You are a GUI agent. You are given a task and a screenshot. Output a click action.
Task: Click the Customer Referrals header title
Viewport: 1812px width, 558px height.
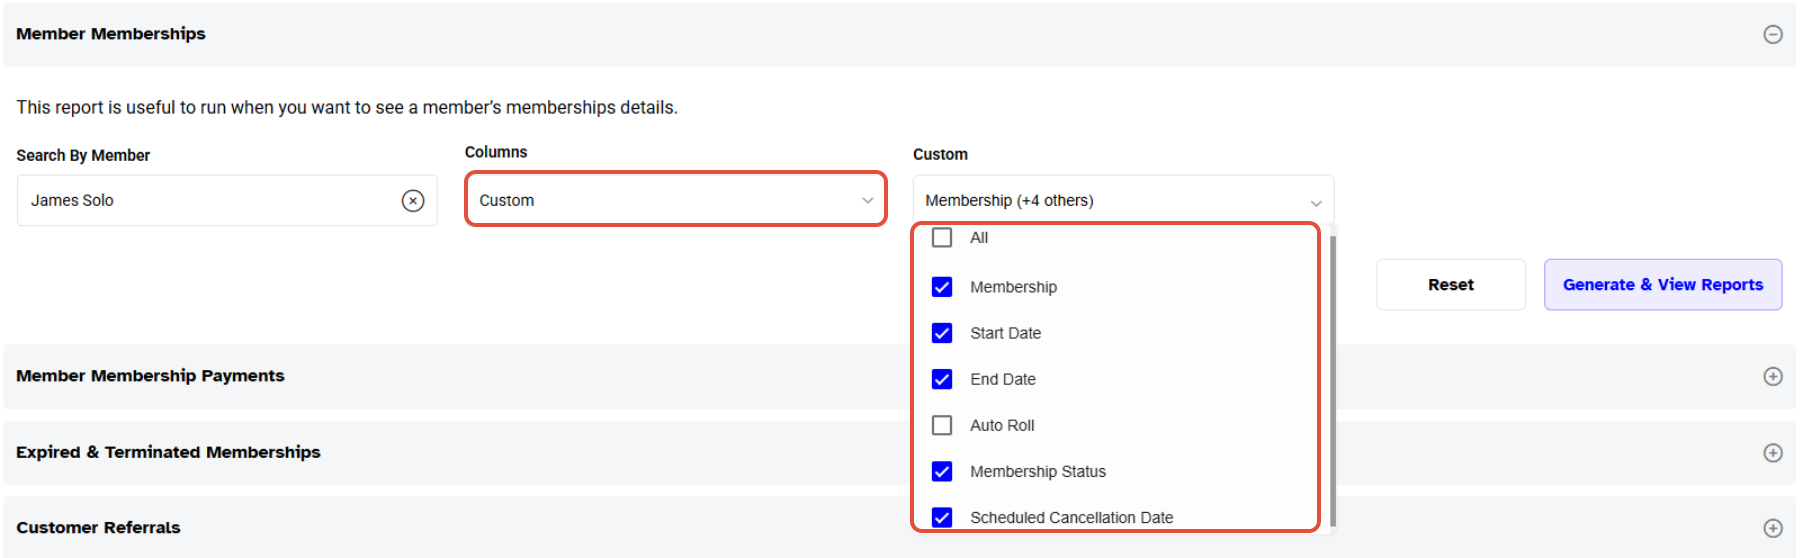tap(98, 528)
